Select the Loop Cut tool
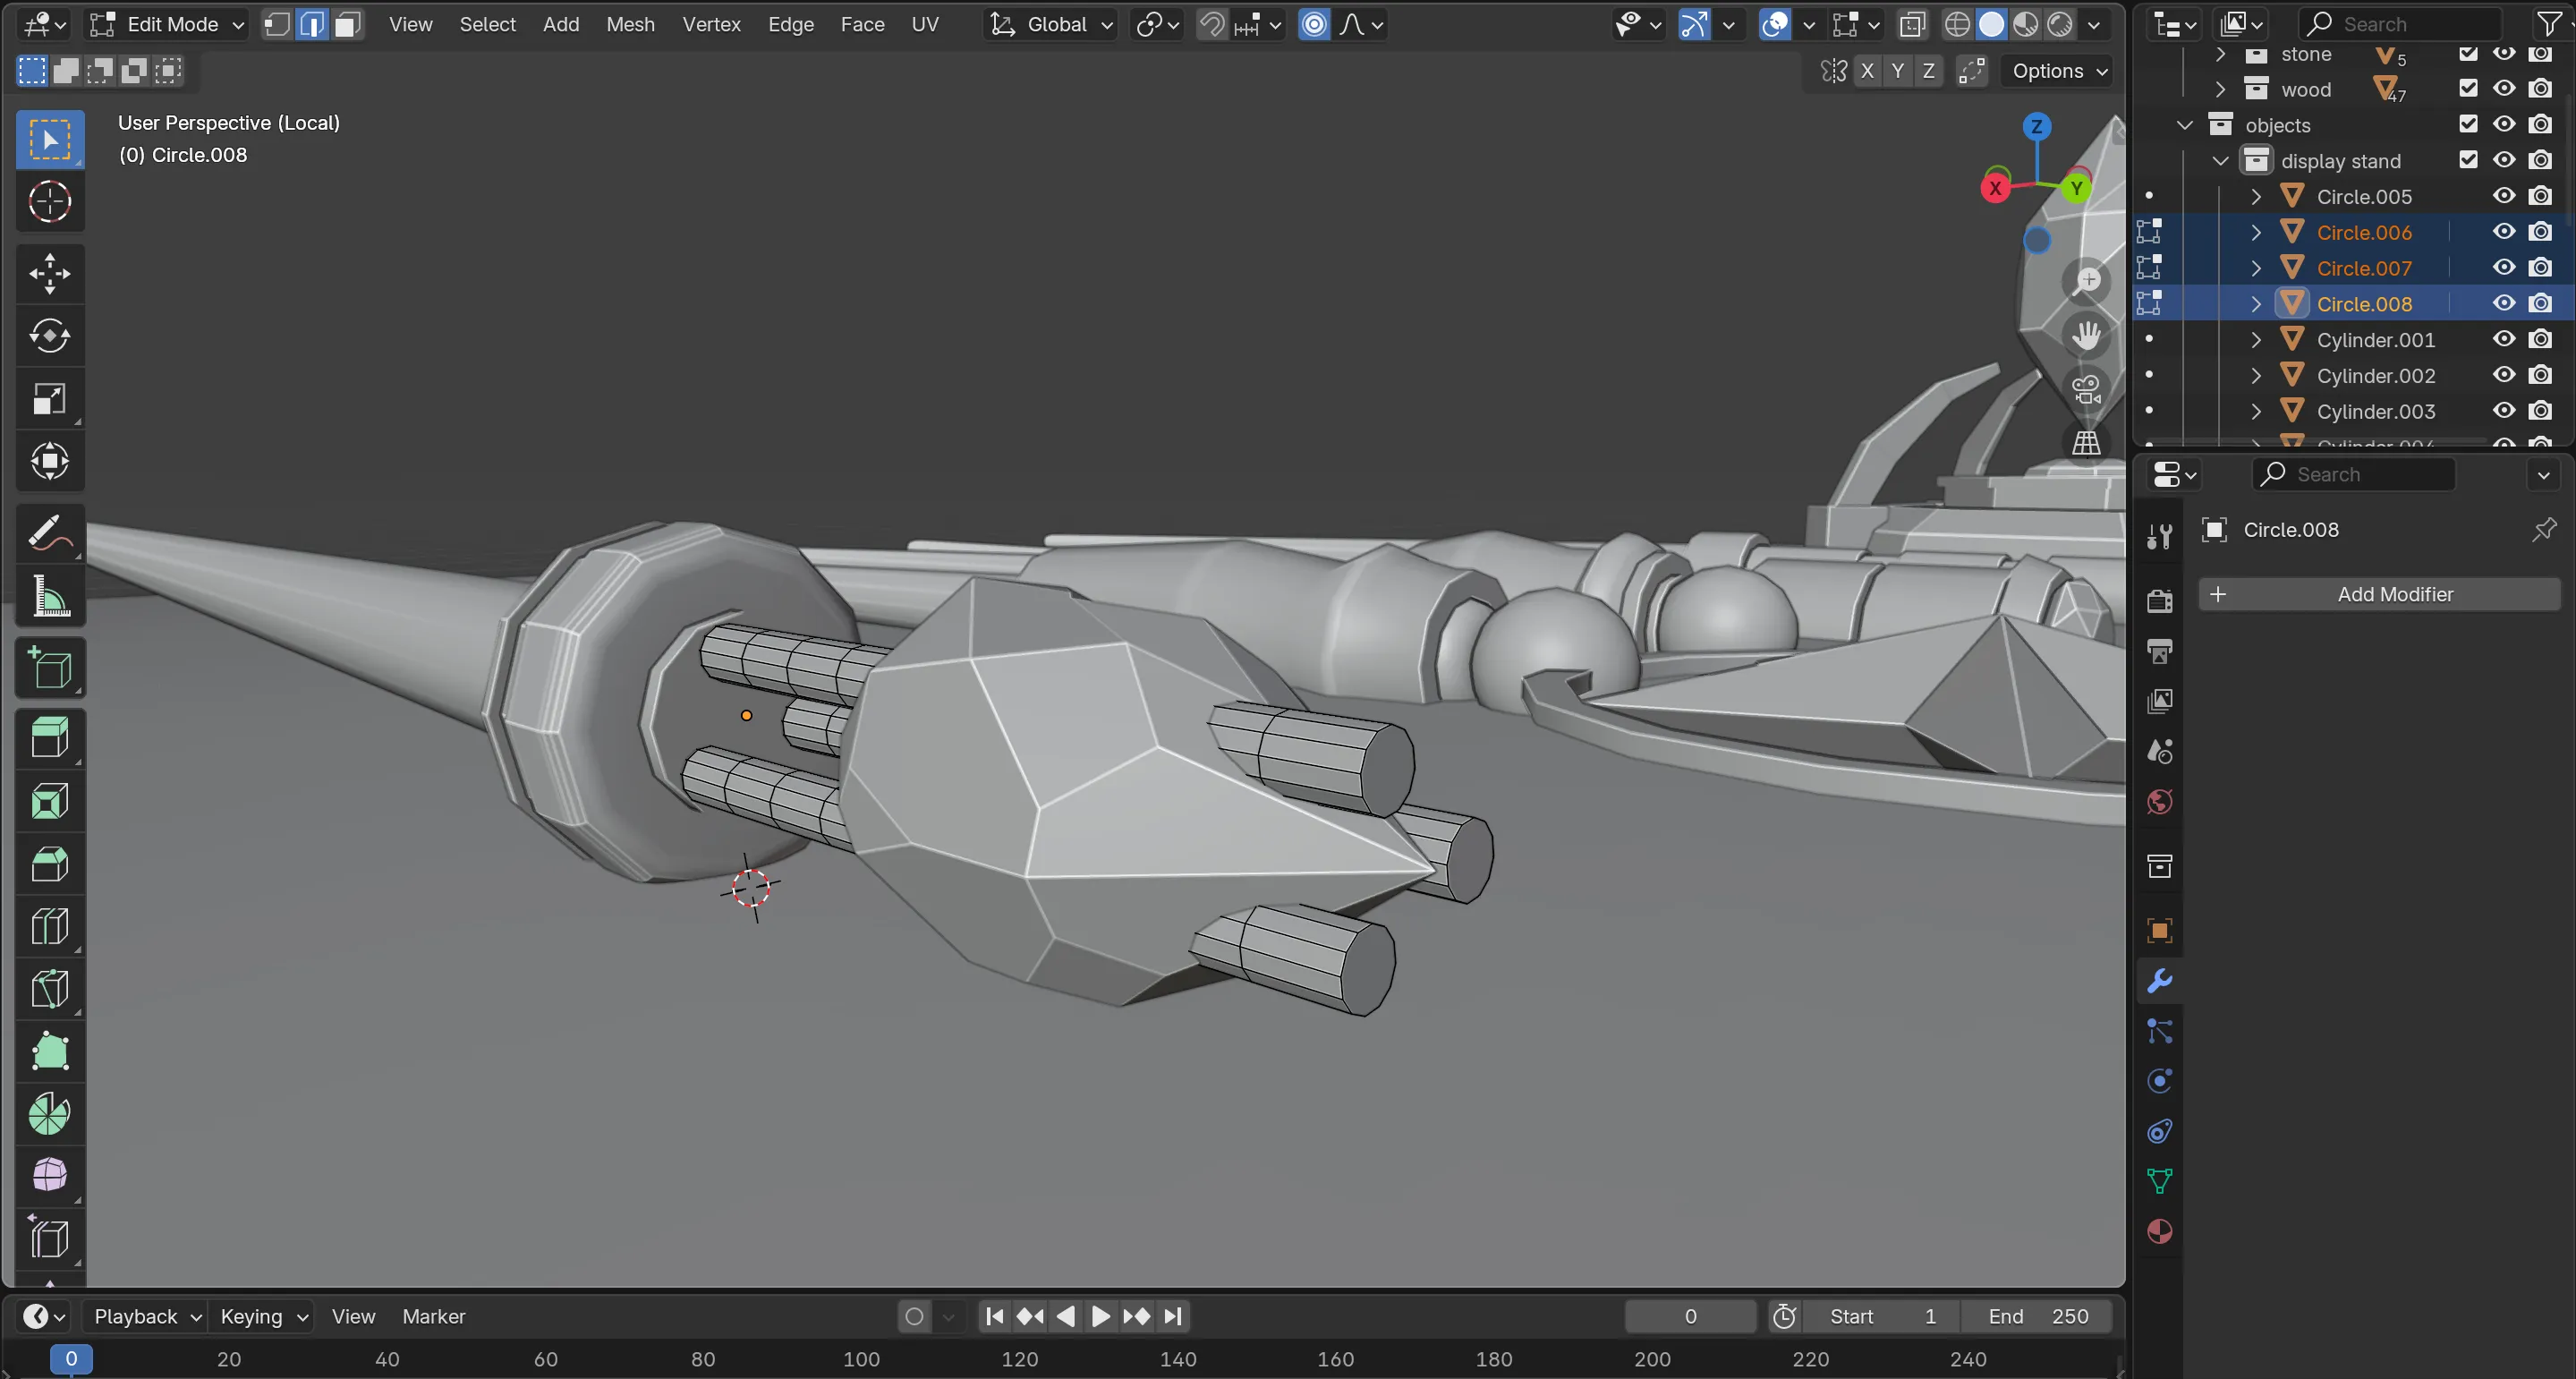 50,927
